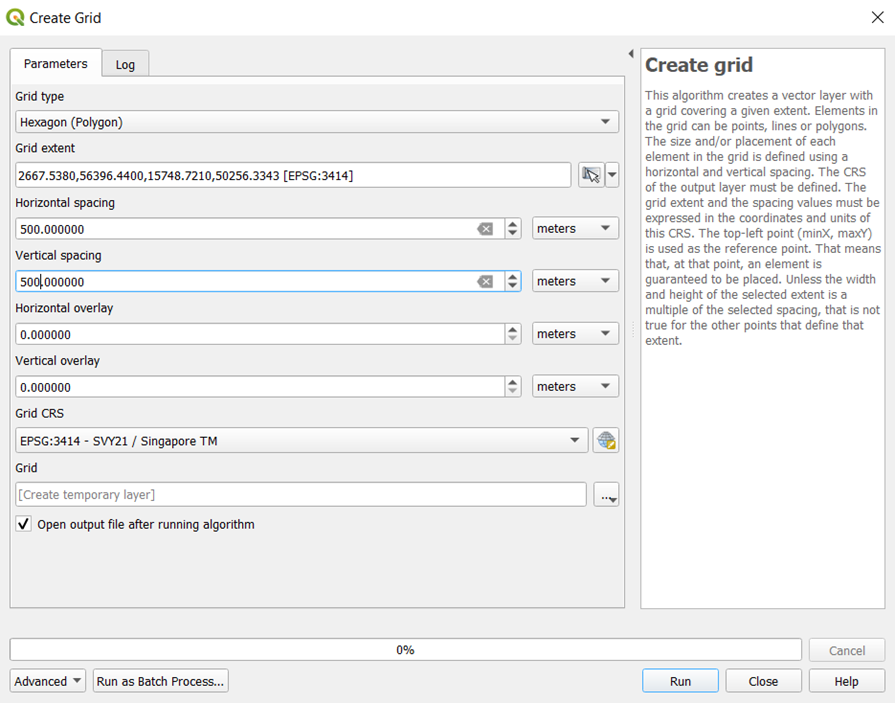The height and width of the screenshot is (703, 895).
Task: Open the Grid CRS dropdown
Action: (x=301, y=440)
